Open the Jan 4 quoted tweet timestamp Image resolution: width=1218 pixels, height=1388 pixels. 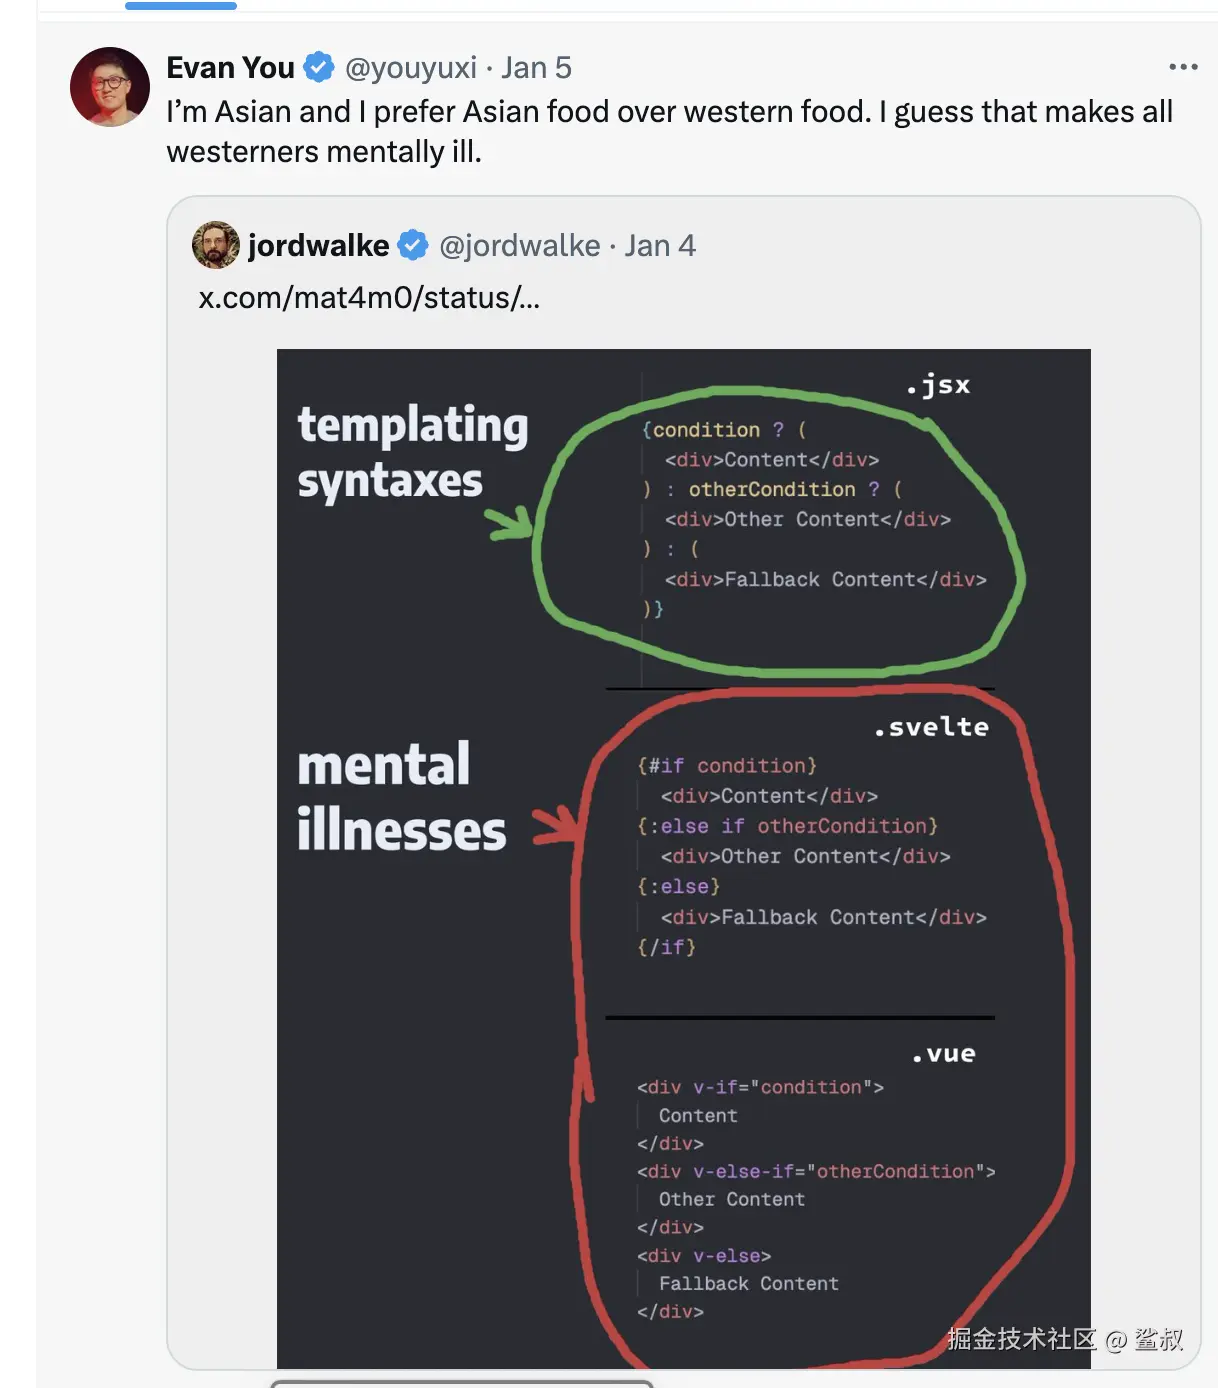(x=660, y=245)
